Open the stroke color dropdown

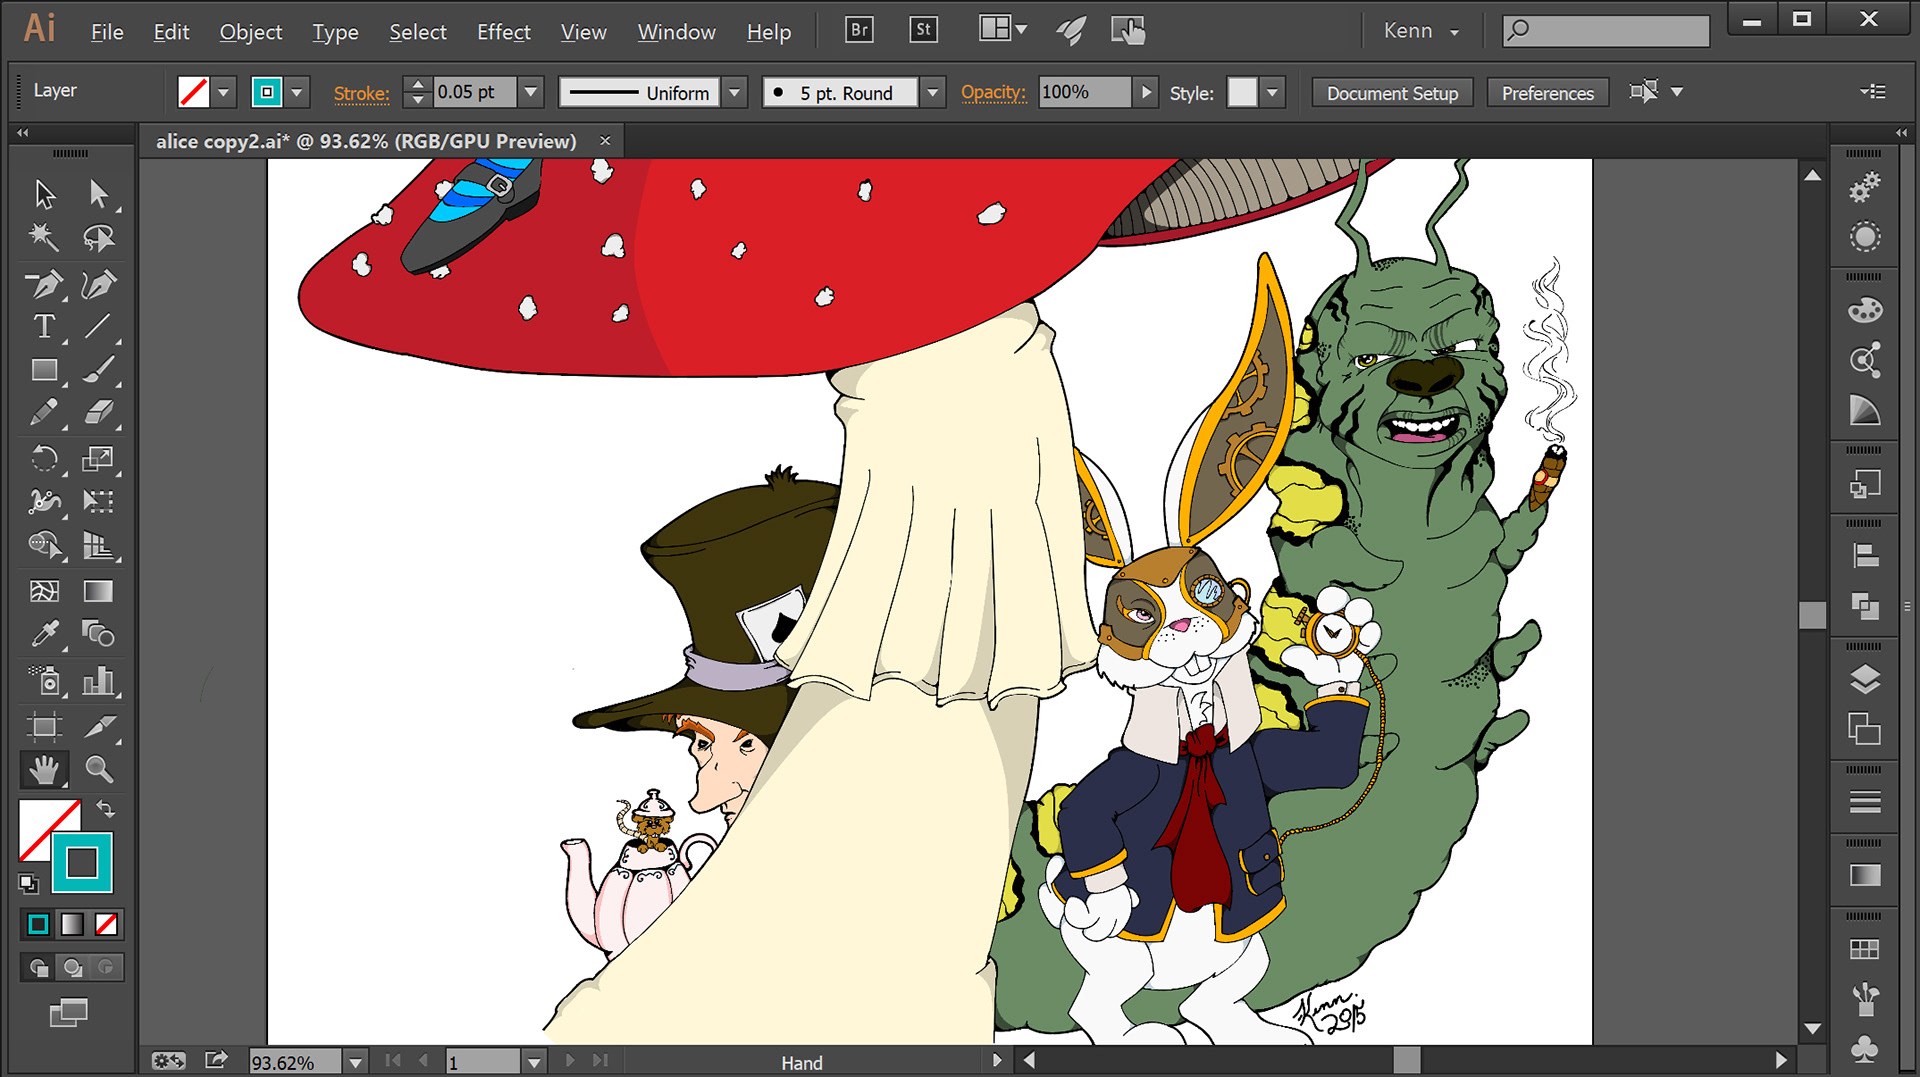tap(297, 92)
